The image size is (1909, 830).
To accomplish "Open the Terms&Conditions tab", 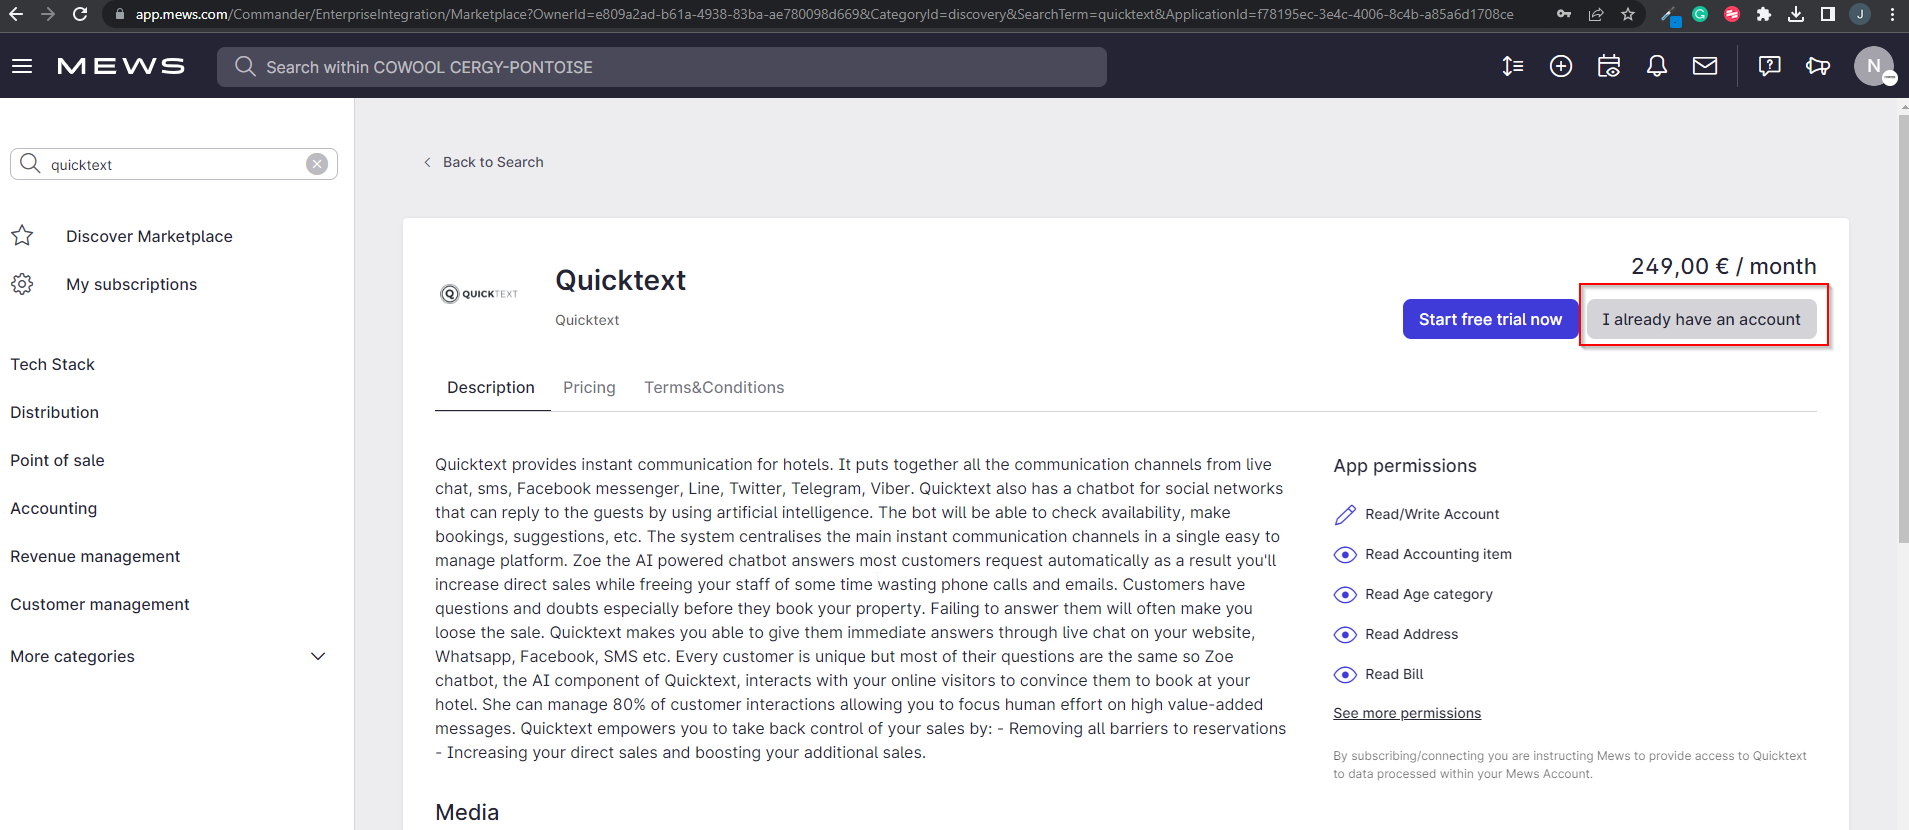I will click(714, 388).
